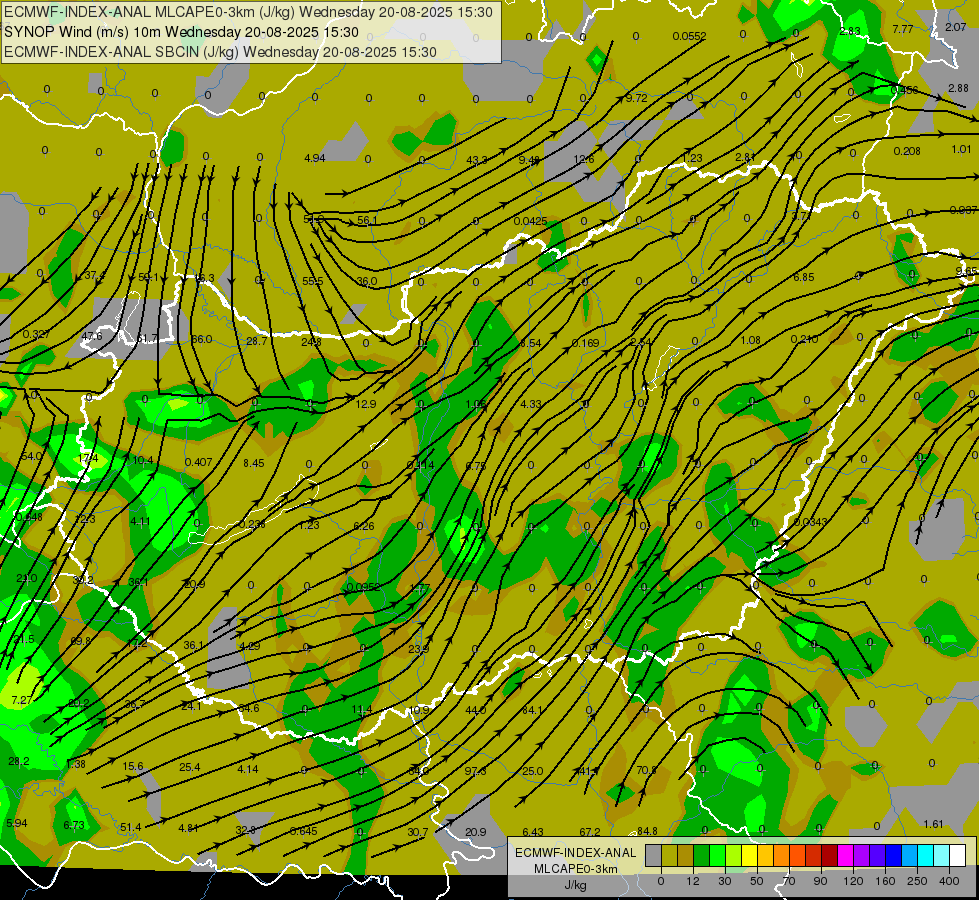979x900 pixels.
Task: Click the map value '0.208'
Action: click(x=907, y=151)
